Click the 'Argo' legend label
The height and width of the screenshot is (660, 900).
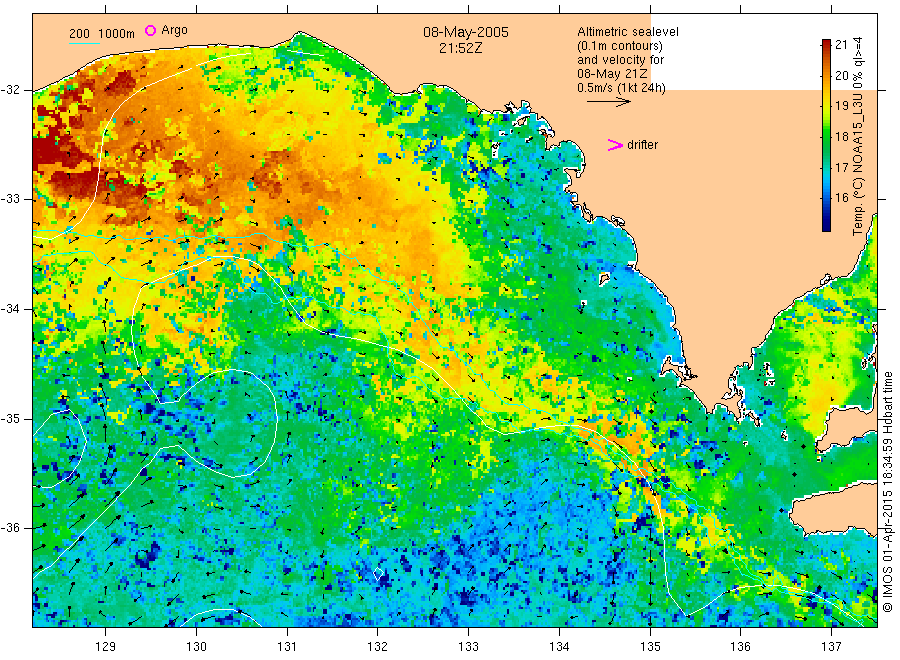[x=174, y=30]
